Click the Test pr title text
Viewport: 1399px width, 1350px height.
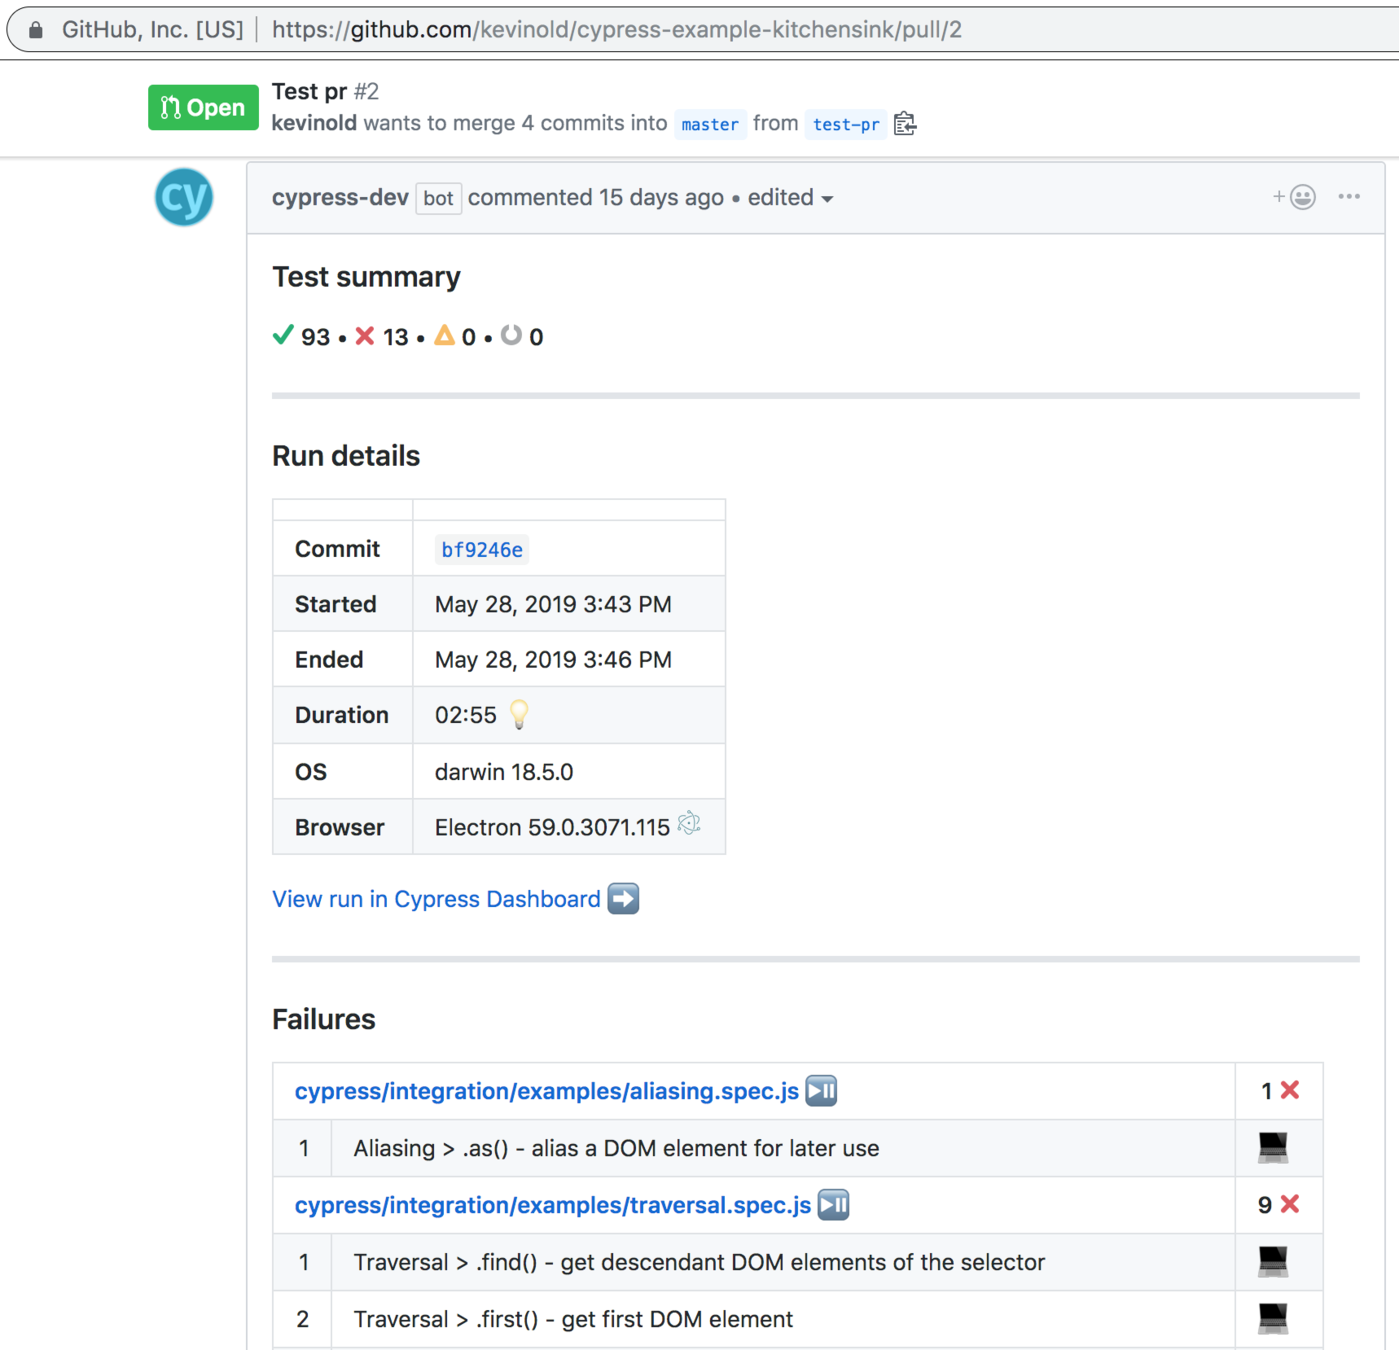(x=309, y=91)
